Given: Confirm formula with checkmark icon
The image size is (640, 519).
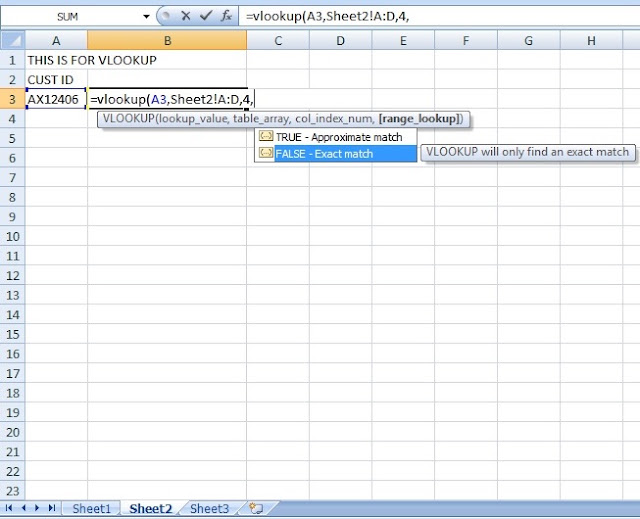Looking at the screenshot, I should [x=206, y=16].
